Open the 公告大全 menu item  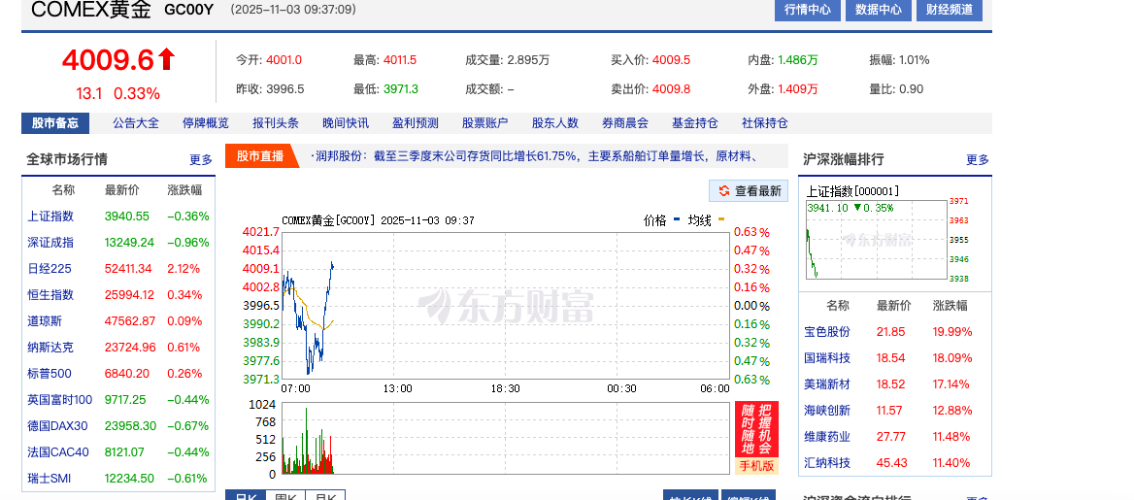point(135,123)
